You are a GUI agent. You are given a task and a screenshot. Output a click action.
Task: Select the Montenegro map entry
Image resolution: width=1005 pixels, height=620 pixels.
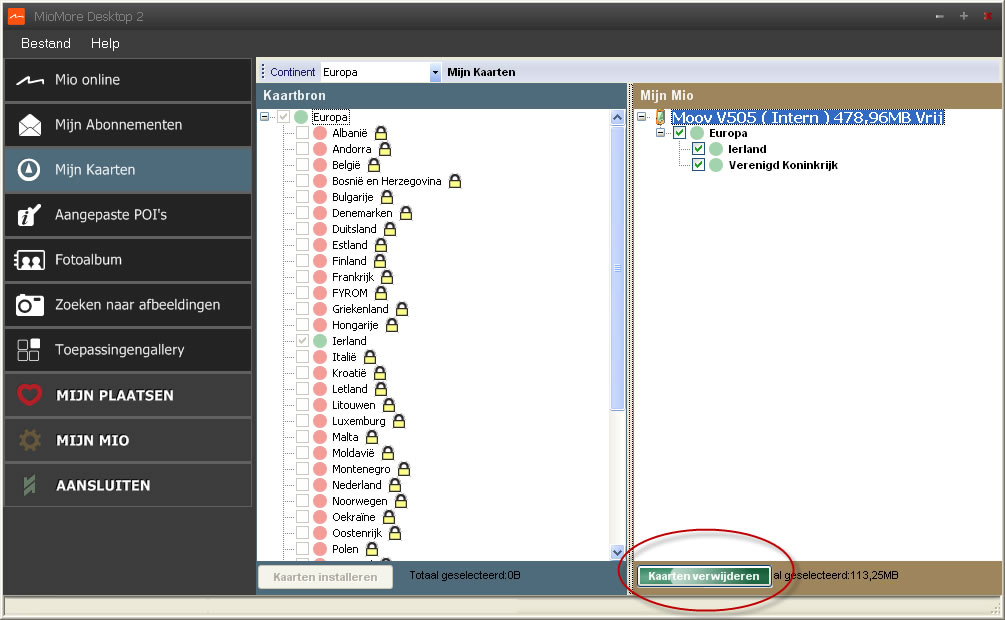(x=361, y=469)
